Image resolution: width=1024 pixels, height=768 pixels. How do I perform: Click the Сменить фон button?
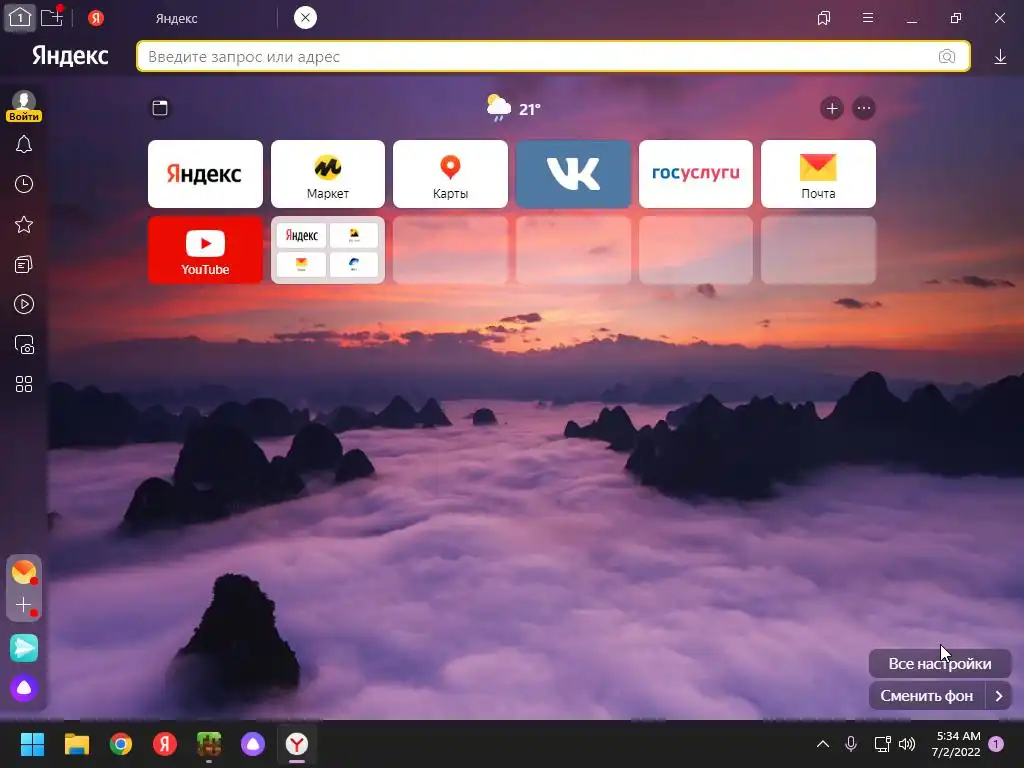pyautogui.click(x=927, y=696)
